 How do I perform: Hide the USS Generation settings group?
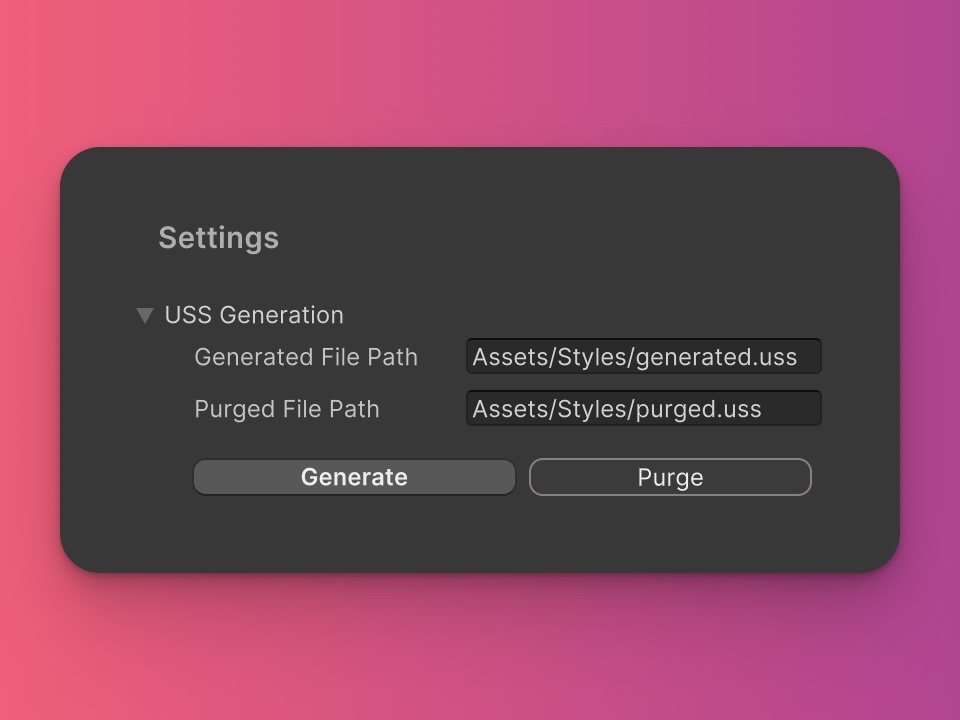pyautogui.click(x=144, y=315)
